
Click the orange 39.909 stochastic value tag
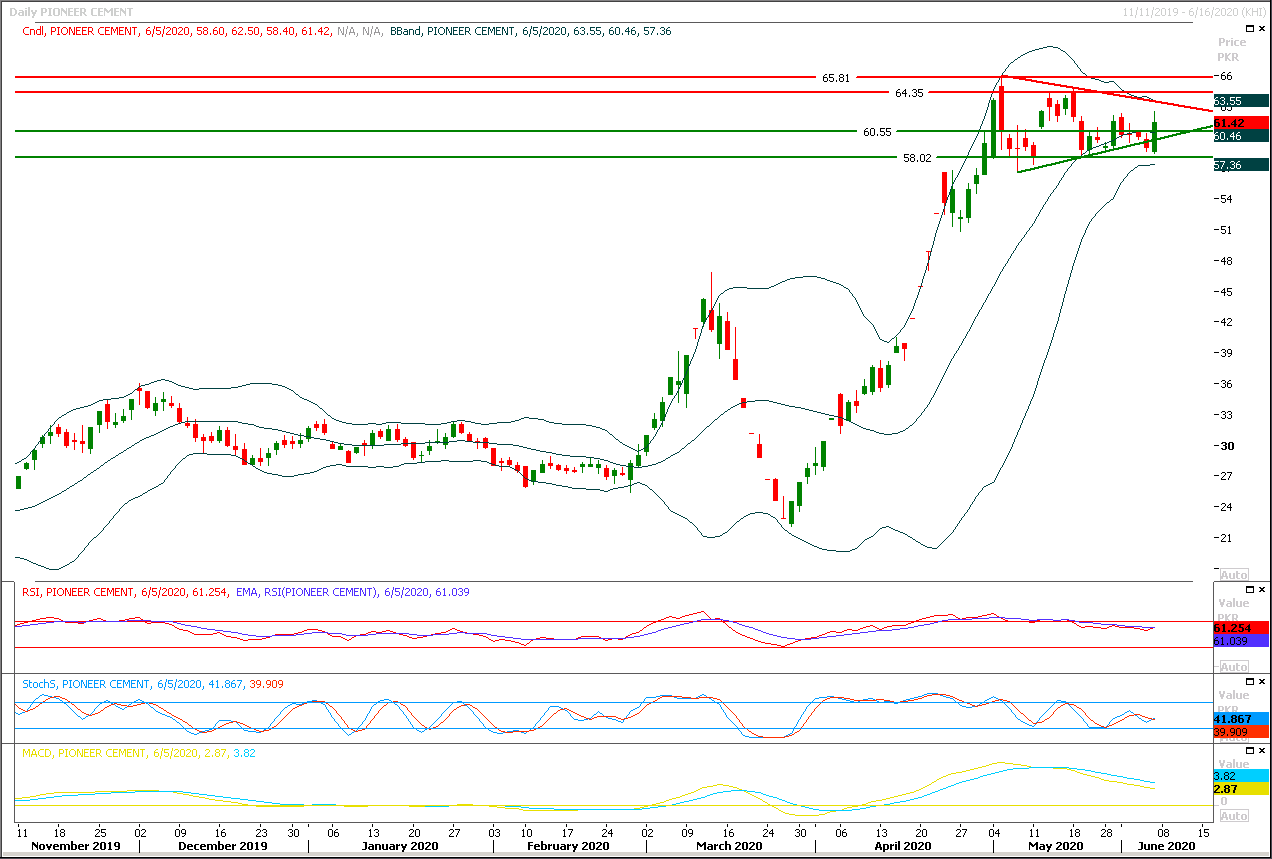pos(1241,732)
